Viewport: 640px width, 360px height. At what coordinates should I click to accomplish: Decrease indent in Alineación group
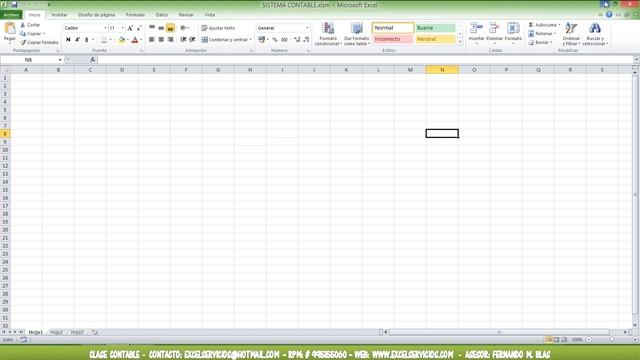click(183, 40)
